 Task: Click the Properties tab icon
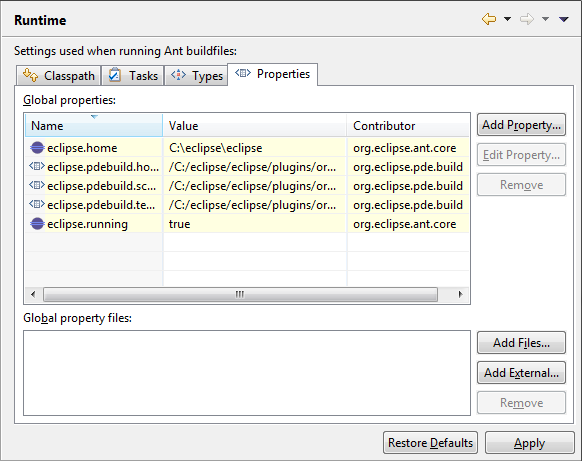coord(243,73)
